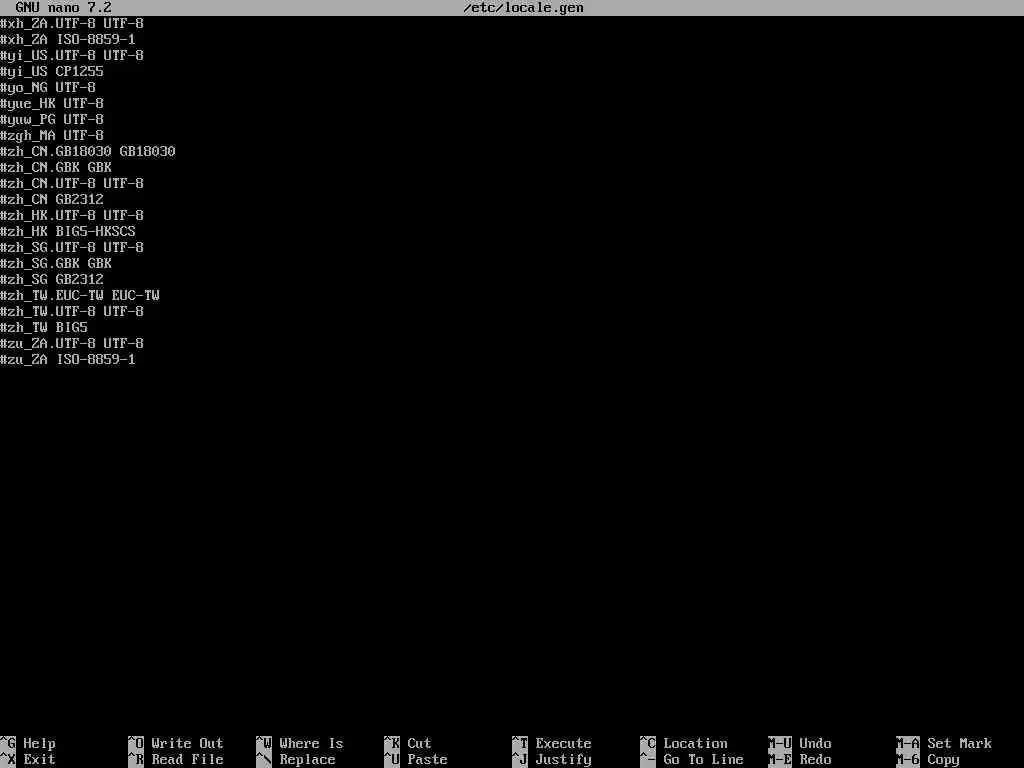Place cursor on #zh_HK.UTF-8 UTF-8 line
This screenshot has height=768, width=1024.
coord(72,216)
